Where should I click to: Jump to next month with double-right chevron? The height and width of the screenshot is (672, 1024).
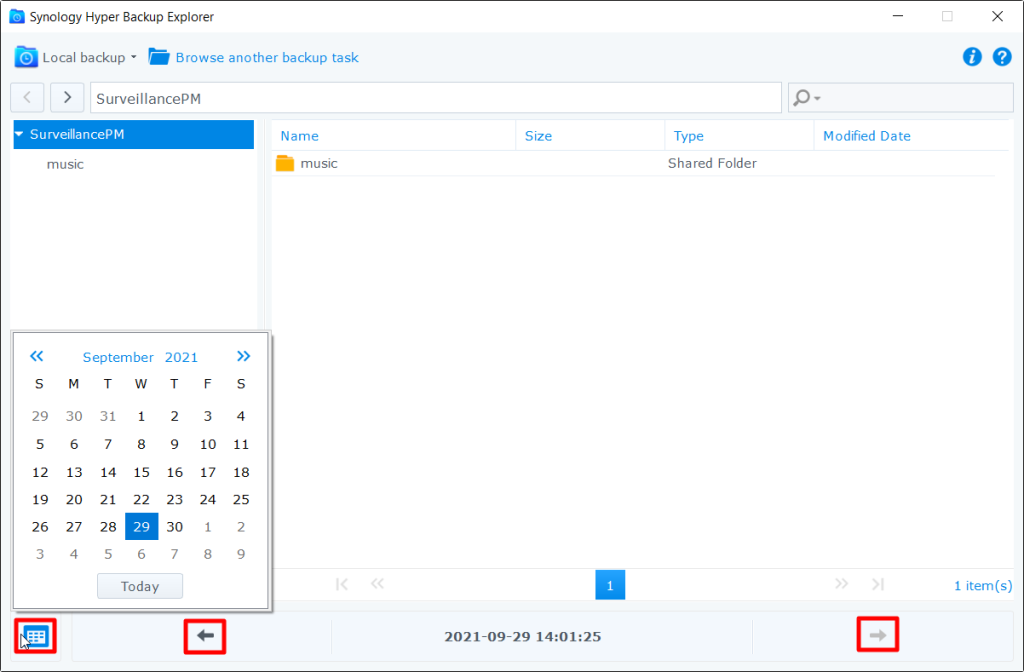point(244,357)
